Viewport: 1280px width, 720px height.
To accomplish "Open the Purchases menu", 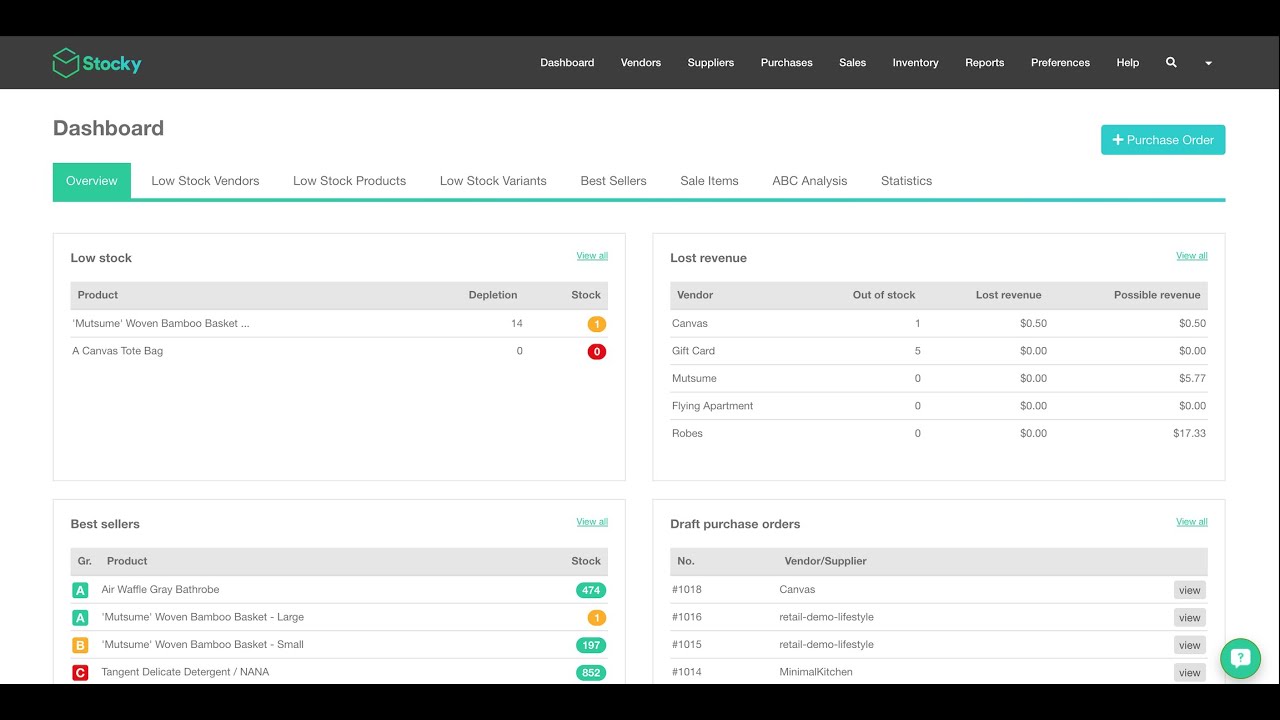I will [x=787, y=63].
